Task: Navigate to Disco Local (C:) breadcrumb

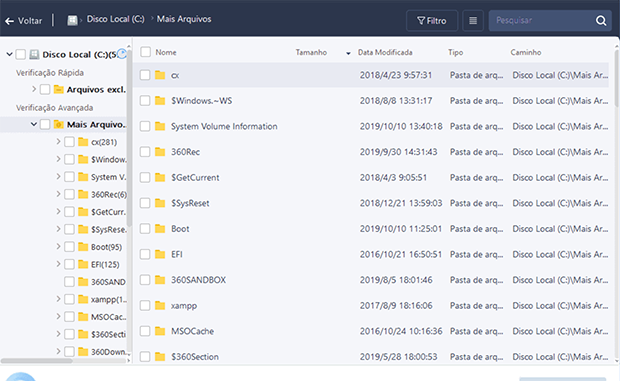Action: pos(115,19)
